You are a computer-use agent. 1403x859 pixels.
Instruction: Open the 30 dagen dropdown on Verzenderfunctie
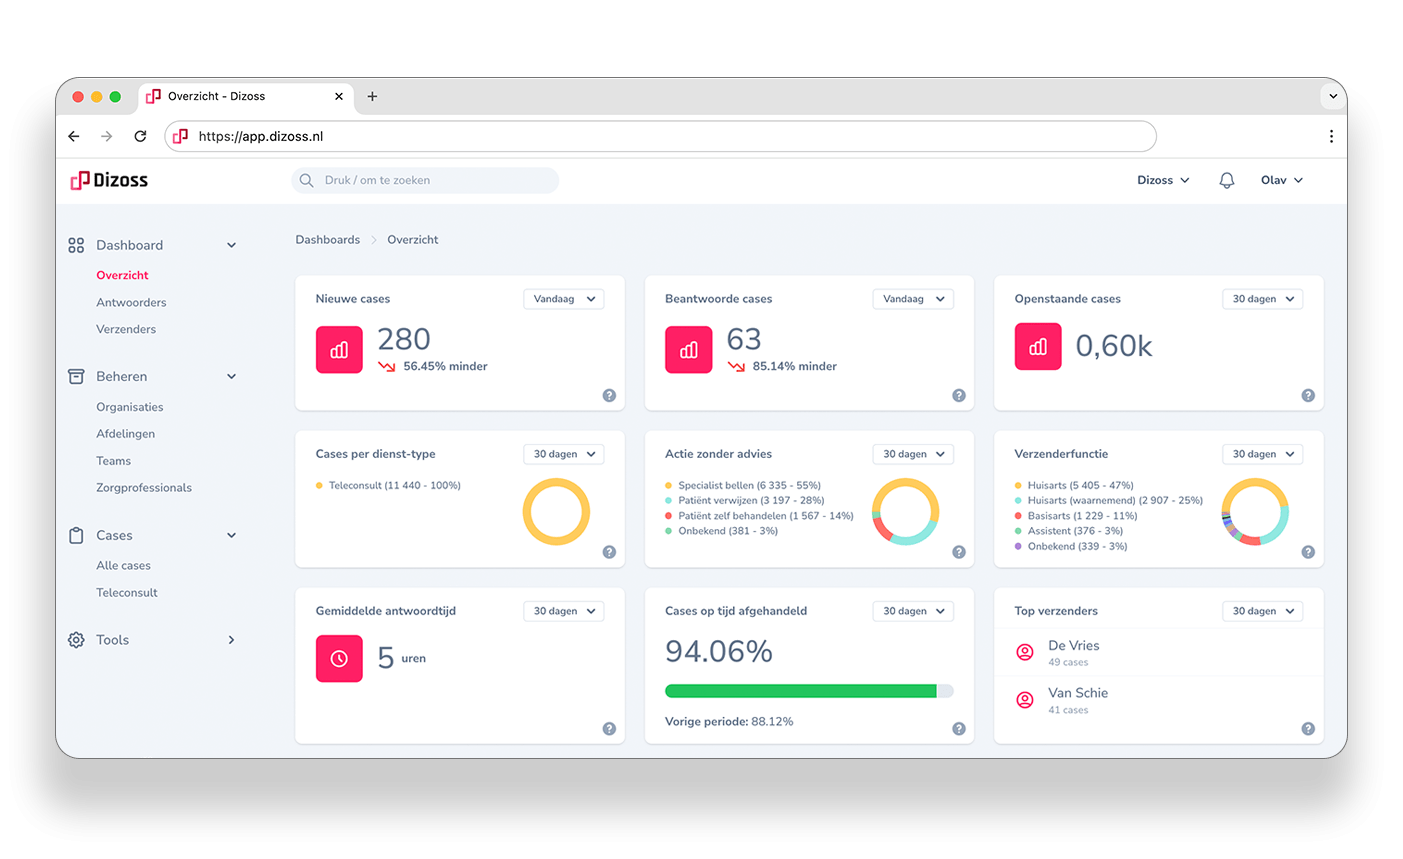pyautogui.click(x=1262, y=453)
